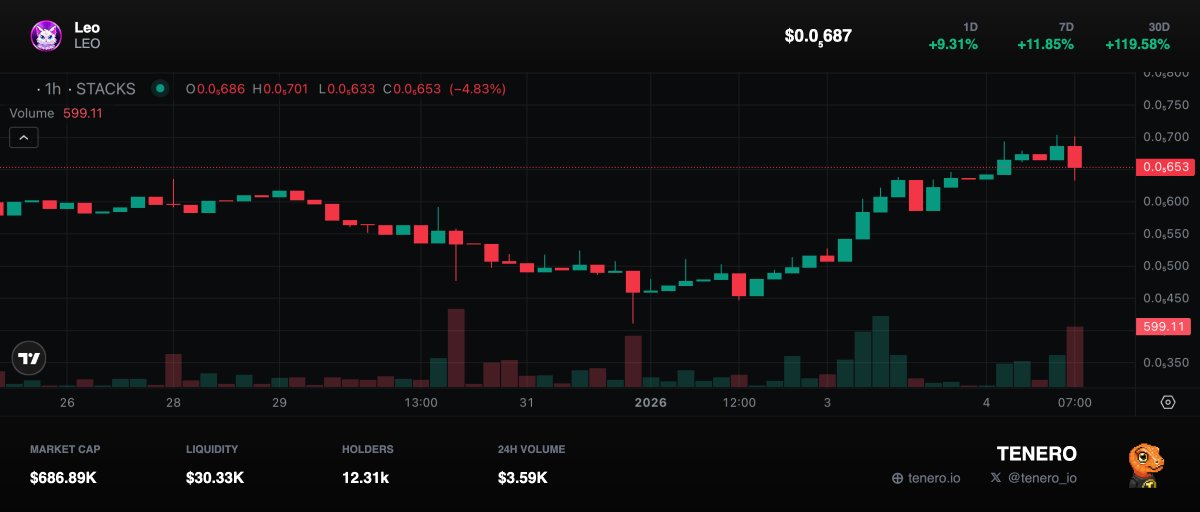Click the 2026 date label on time axis
Image resolution: width=1200 pixels, height=512 pixels.
click(x=650, y=402)
